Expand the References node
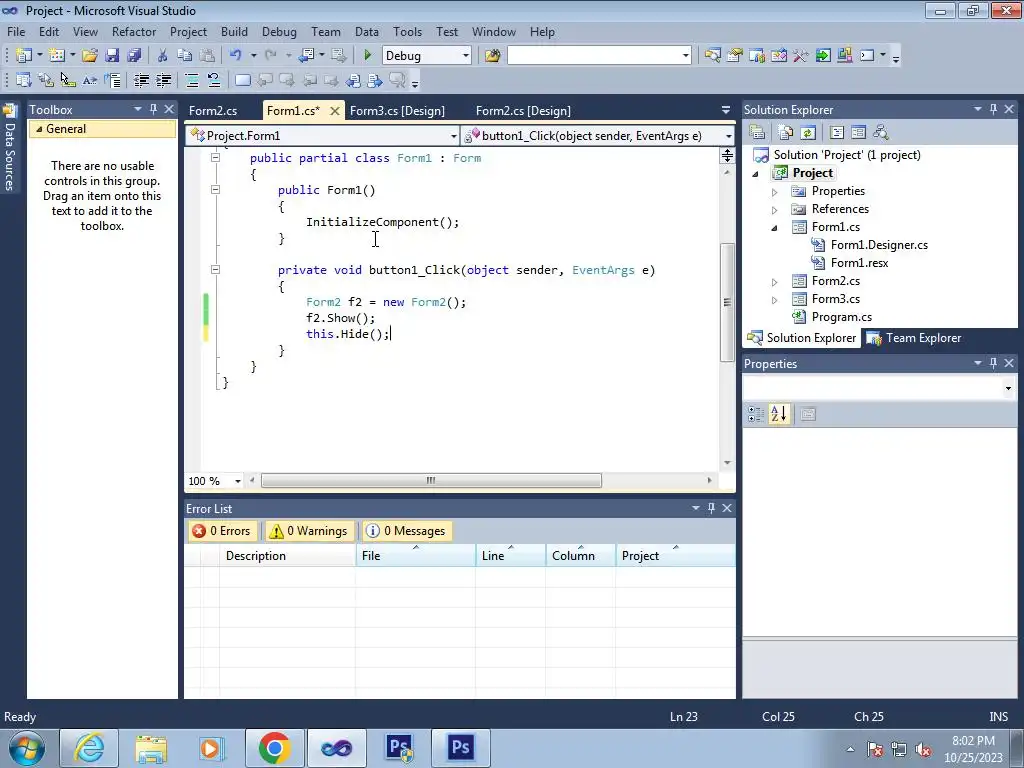The image size is (1024, 768). 775,210
